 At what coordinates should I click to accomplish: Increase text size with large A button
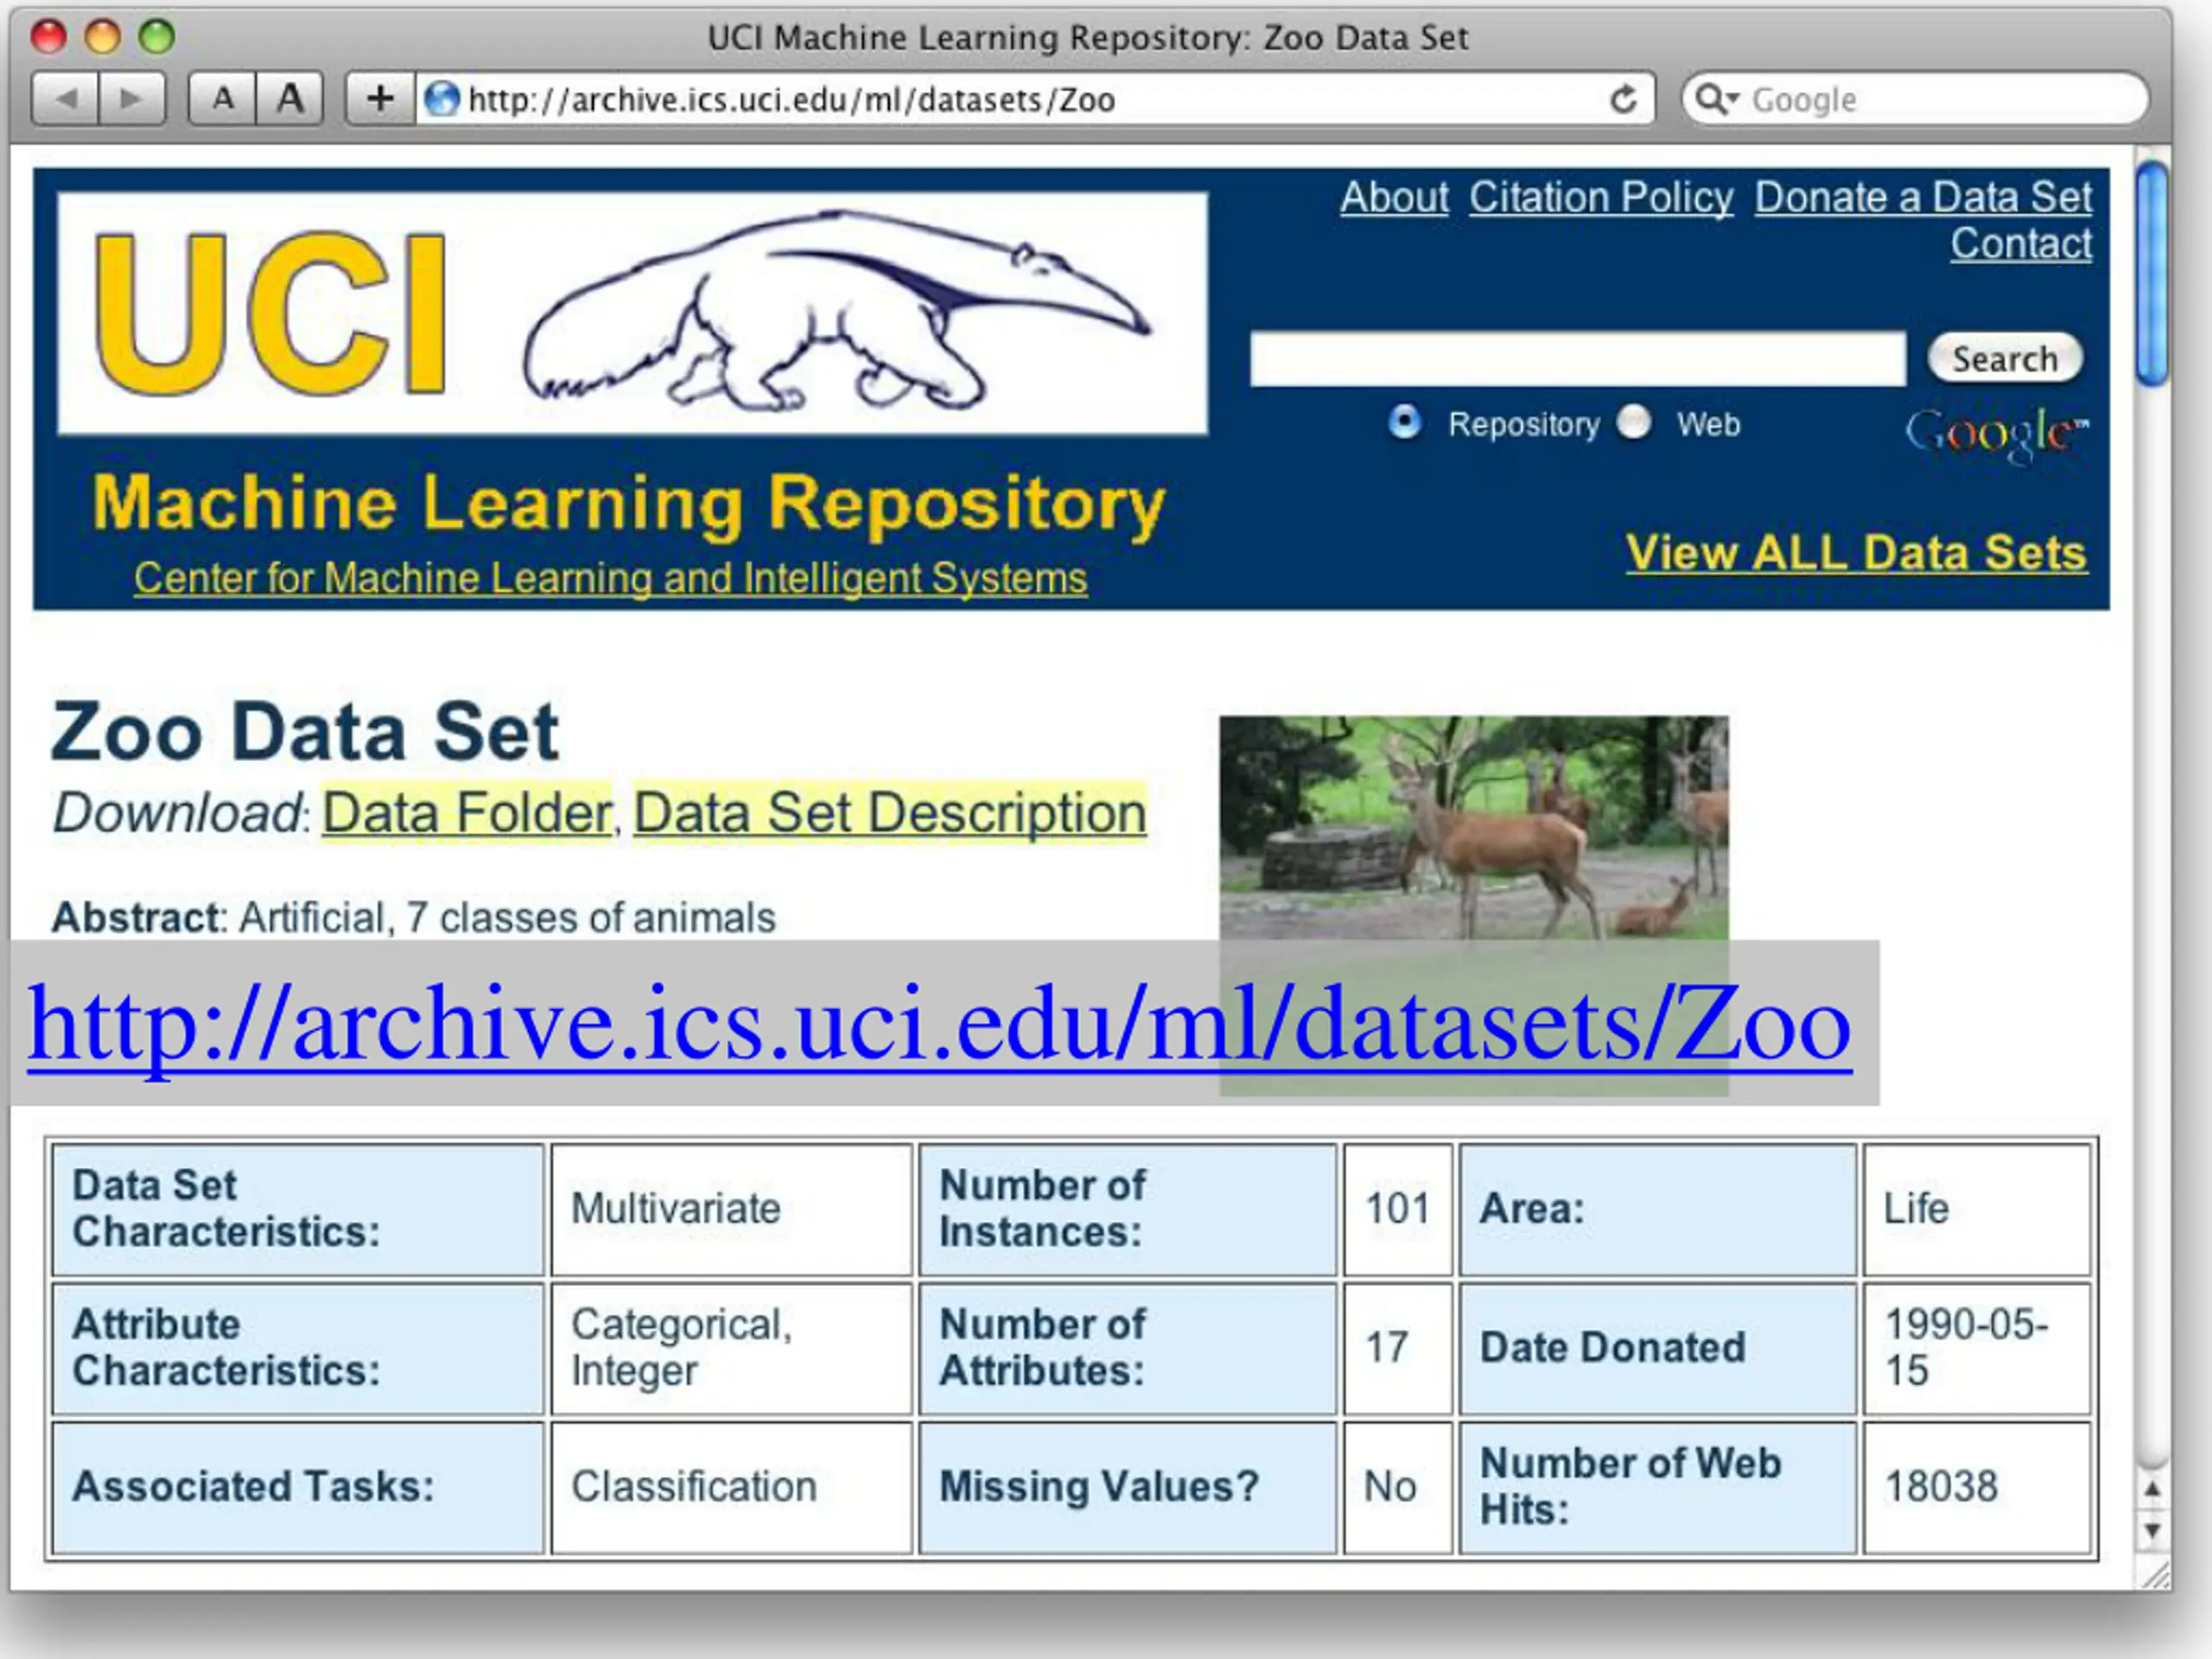click(x=290, y=99)
